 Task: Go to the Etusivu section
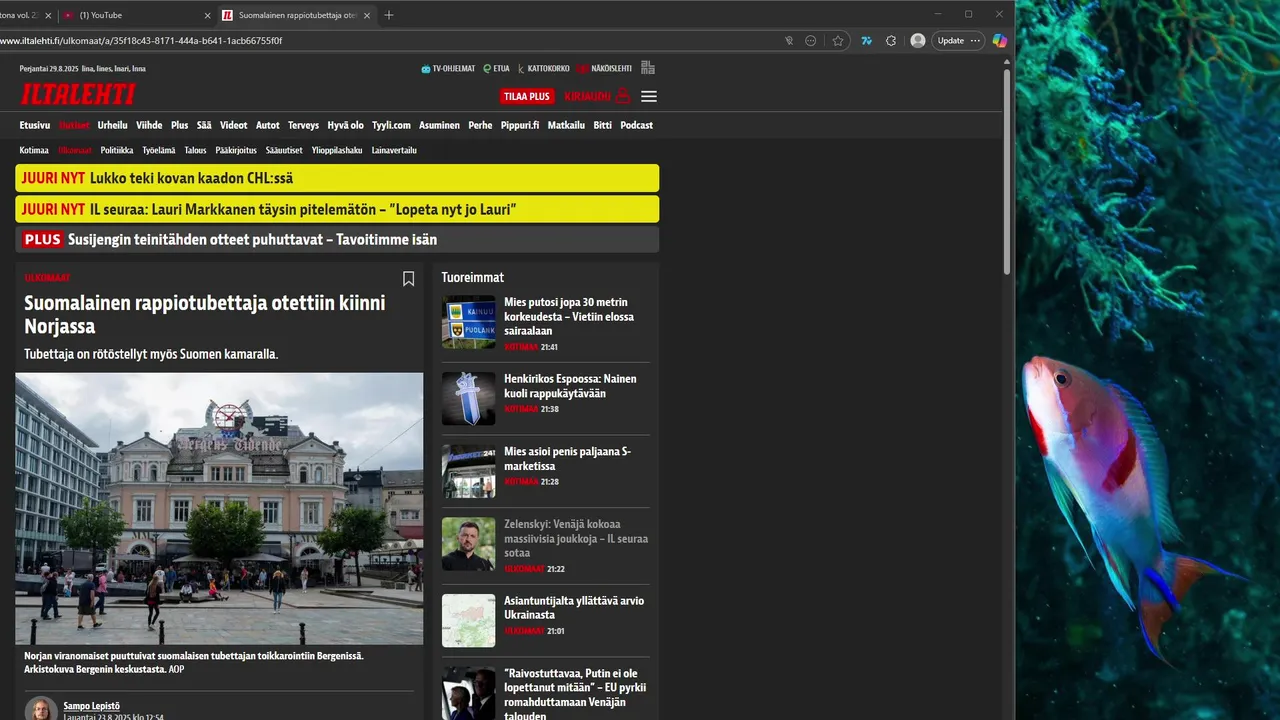point(35,125)
